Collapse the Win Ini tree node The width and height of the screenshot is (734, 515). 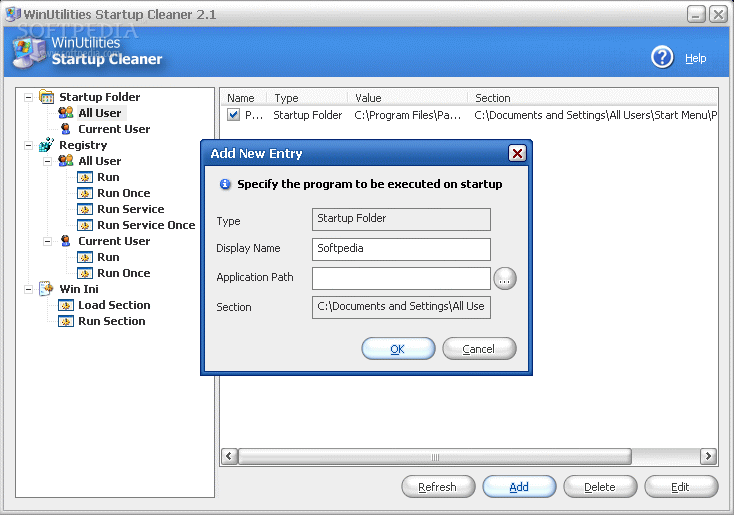tap(29, 289)
